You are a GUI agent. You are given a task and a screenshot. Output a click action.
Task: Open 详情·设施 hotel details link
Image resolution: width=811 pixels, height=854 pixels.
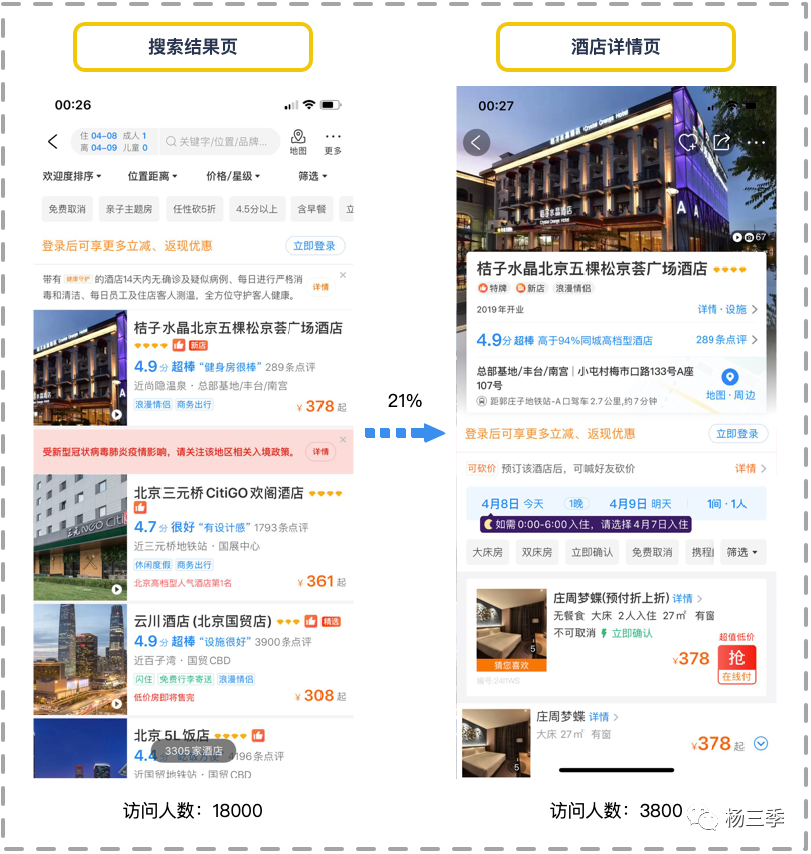click(728, 309)
